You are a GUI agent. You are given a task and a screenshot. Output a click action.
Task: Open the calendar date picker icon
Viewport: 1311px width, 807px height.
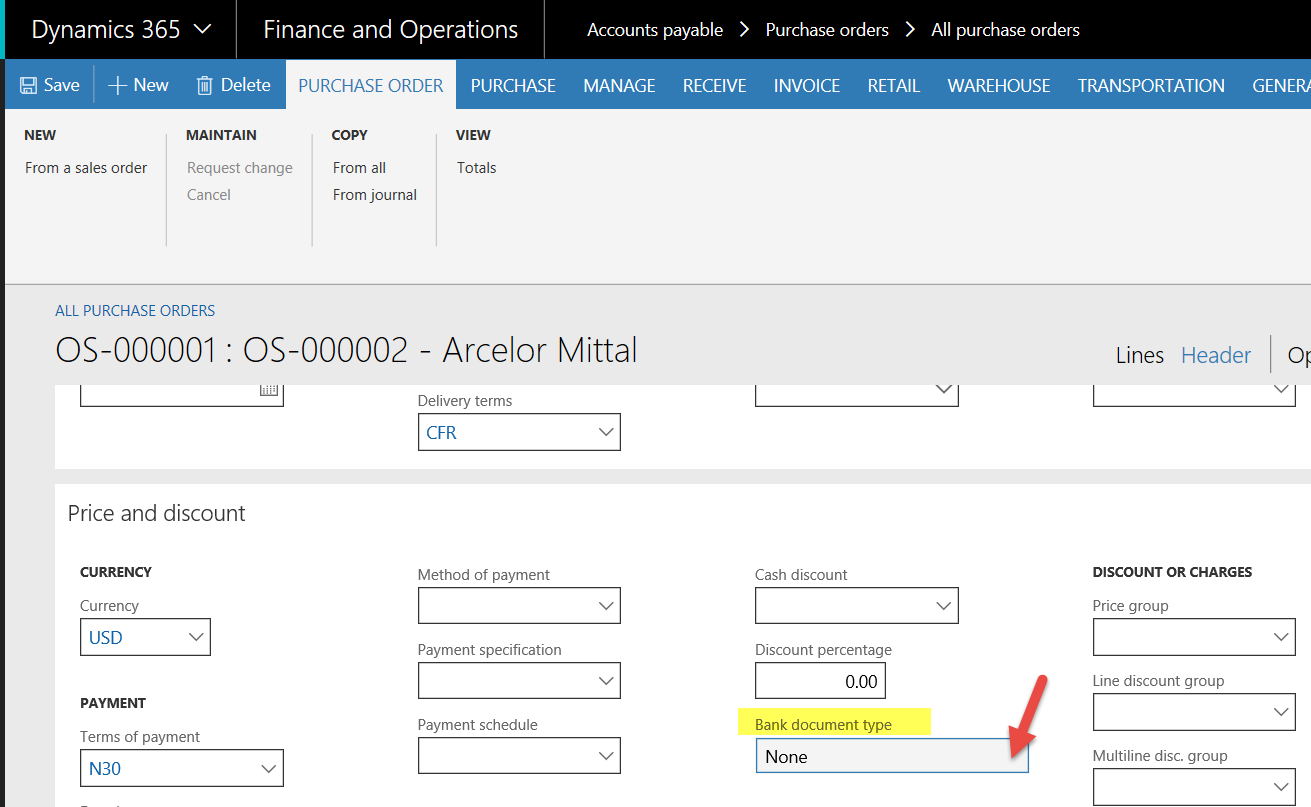pyautogui.click(x=268, y=391)
